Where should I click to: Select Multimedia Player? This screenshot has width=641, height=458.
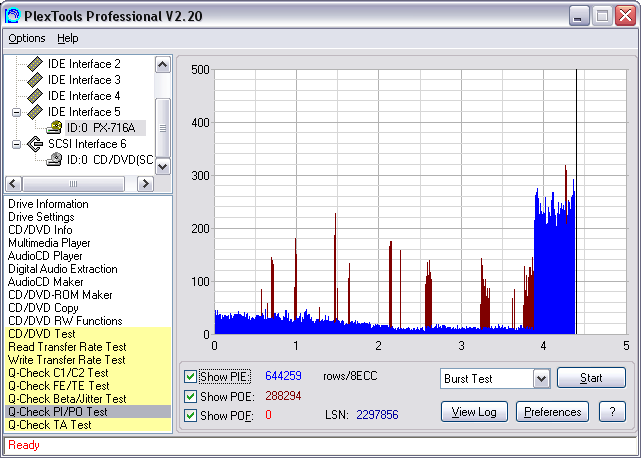tap(49, 243)
